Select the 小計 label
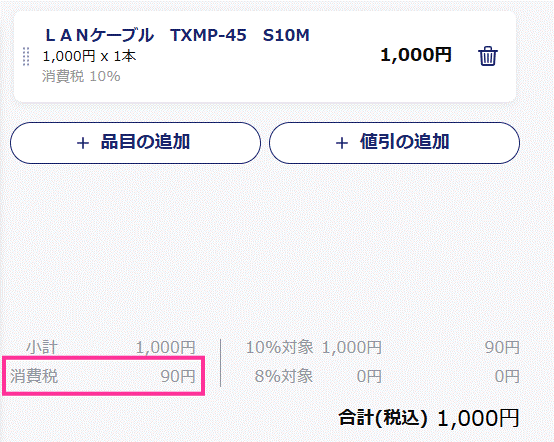554x442 pixels. pos(41,347)
